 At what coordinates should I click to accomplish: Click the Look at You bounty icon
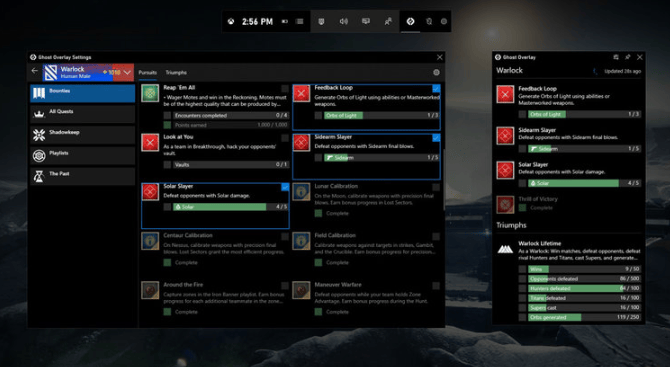[x=150, y=143]
